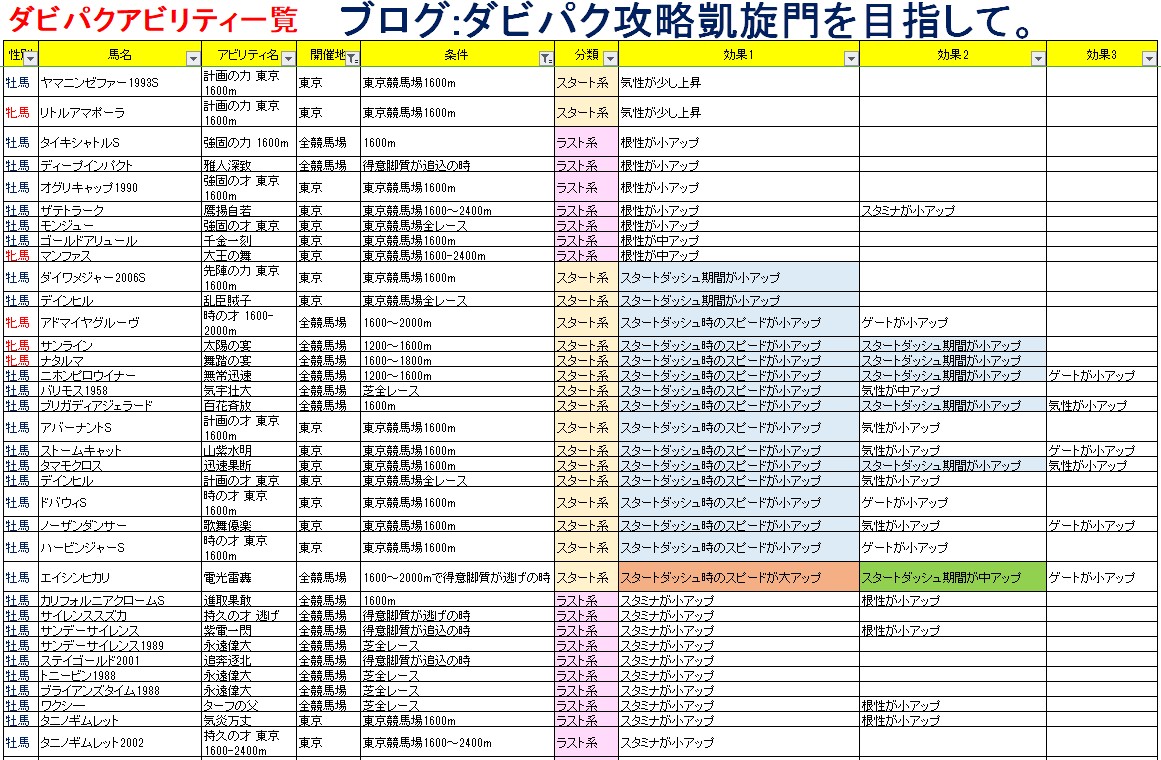The width and height of the screenshot is (1161, 760).
Task: Select the カリフォルニアクロームS horse name cell
Action: (x=120, y=600)
